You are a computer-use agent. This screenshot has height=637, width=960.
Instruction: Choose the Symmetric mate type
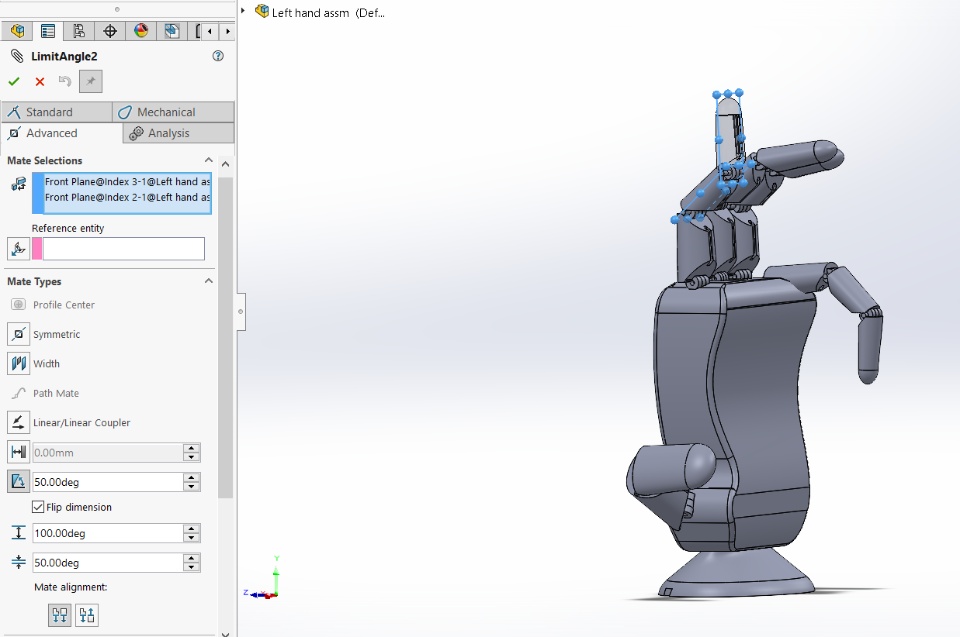(45, 334)
